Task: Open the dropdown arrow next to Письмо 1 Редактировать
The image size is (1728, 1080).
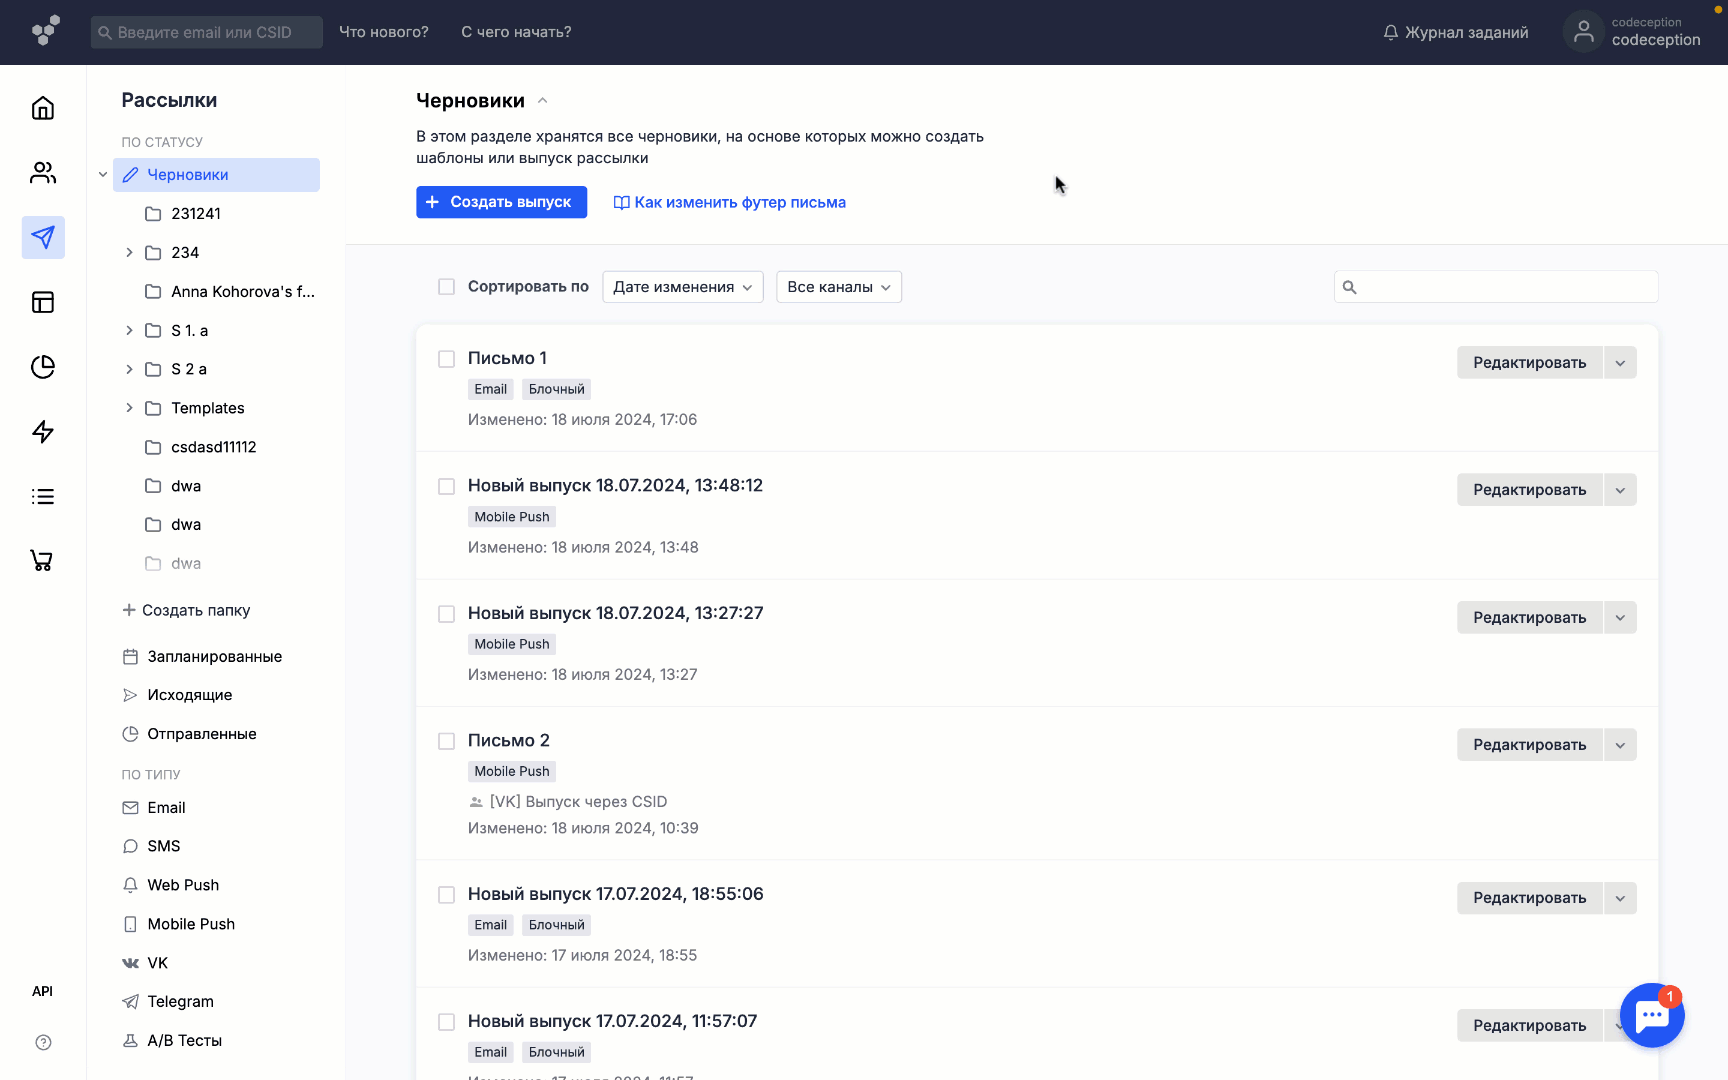Action: click(1620, 363)
